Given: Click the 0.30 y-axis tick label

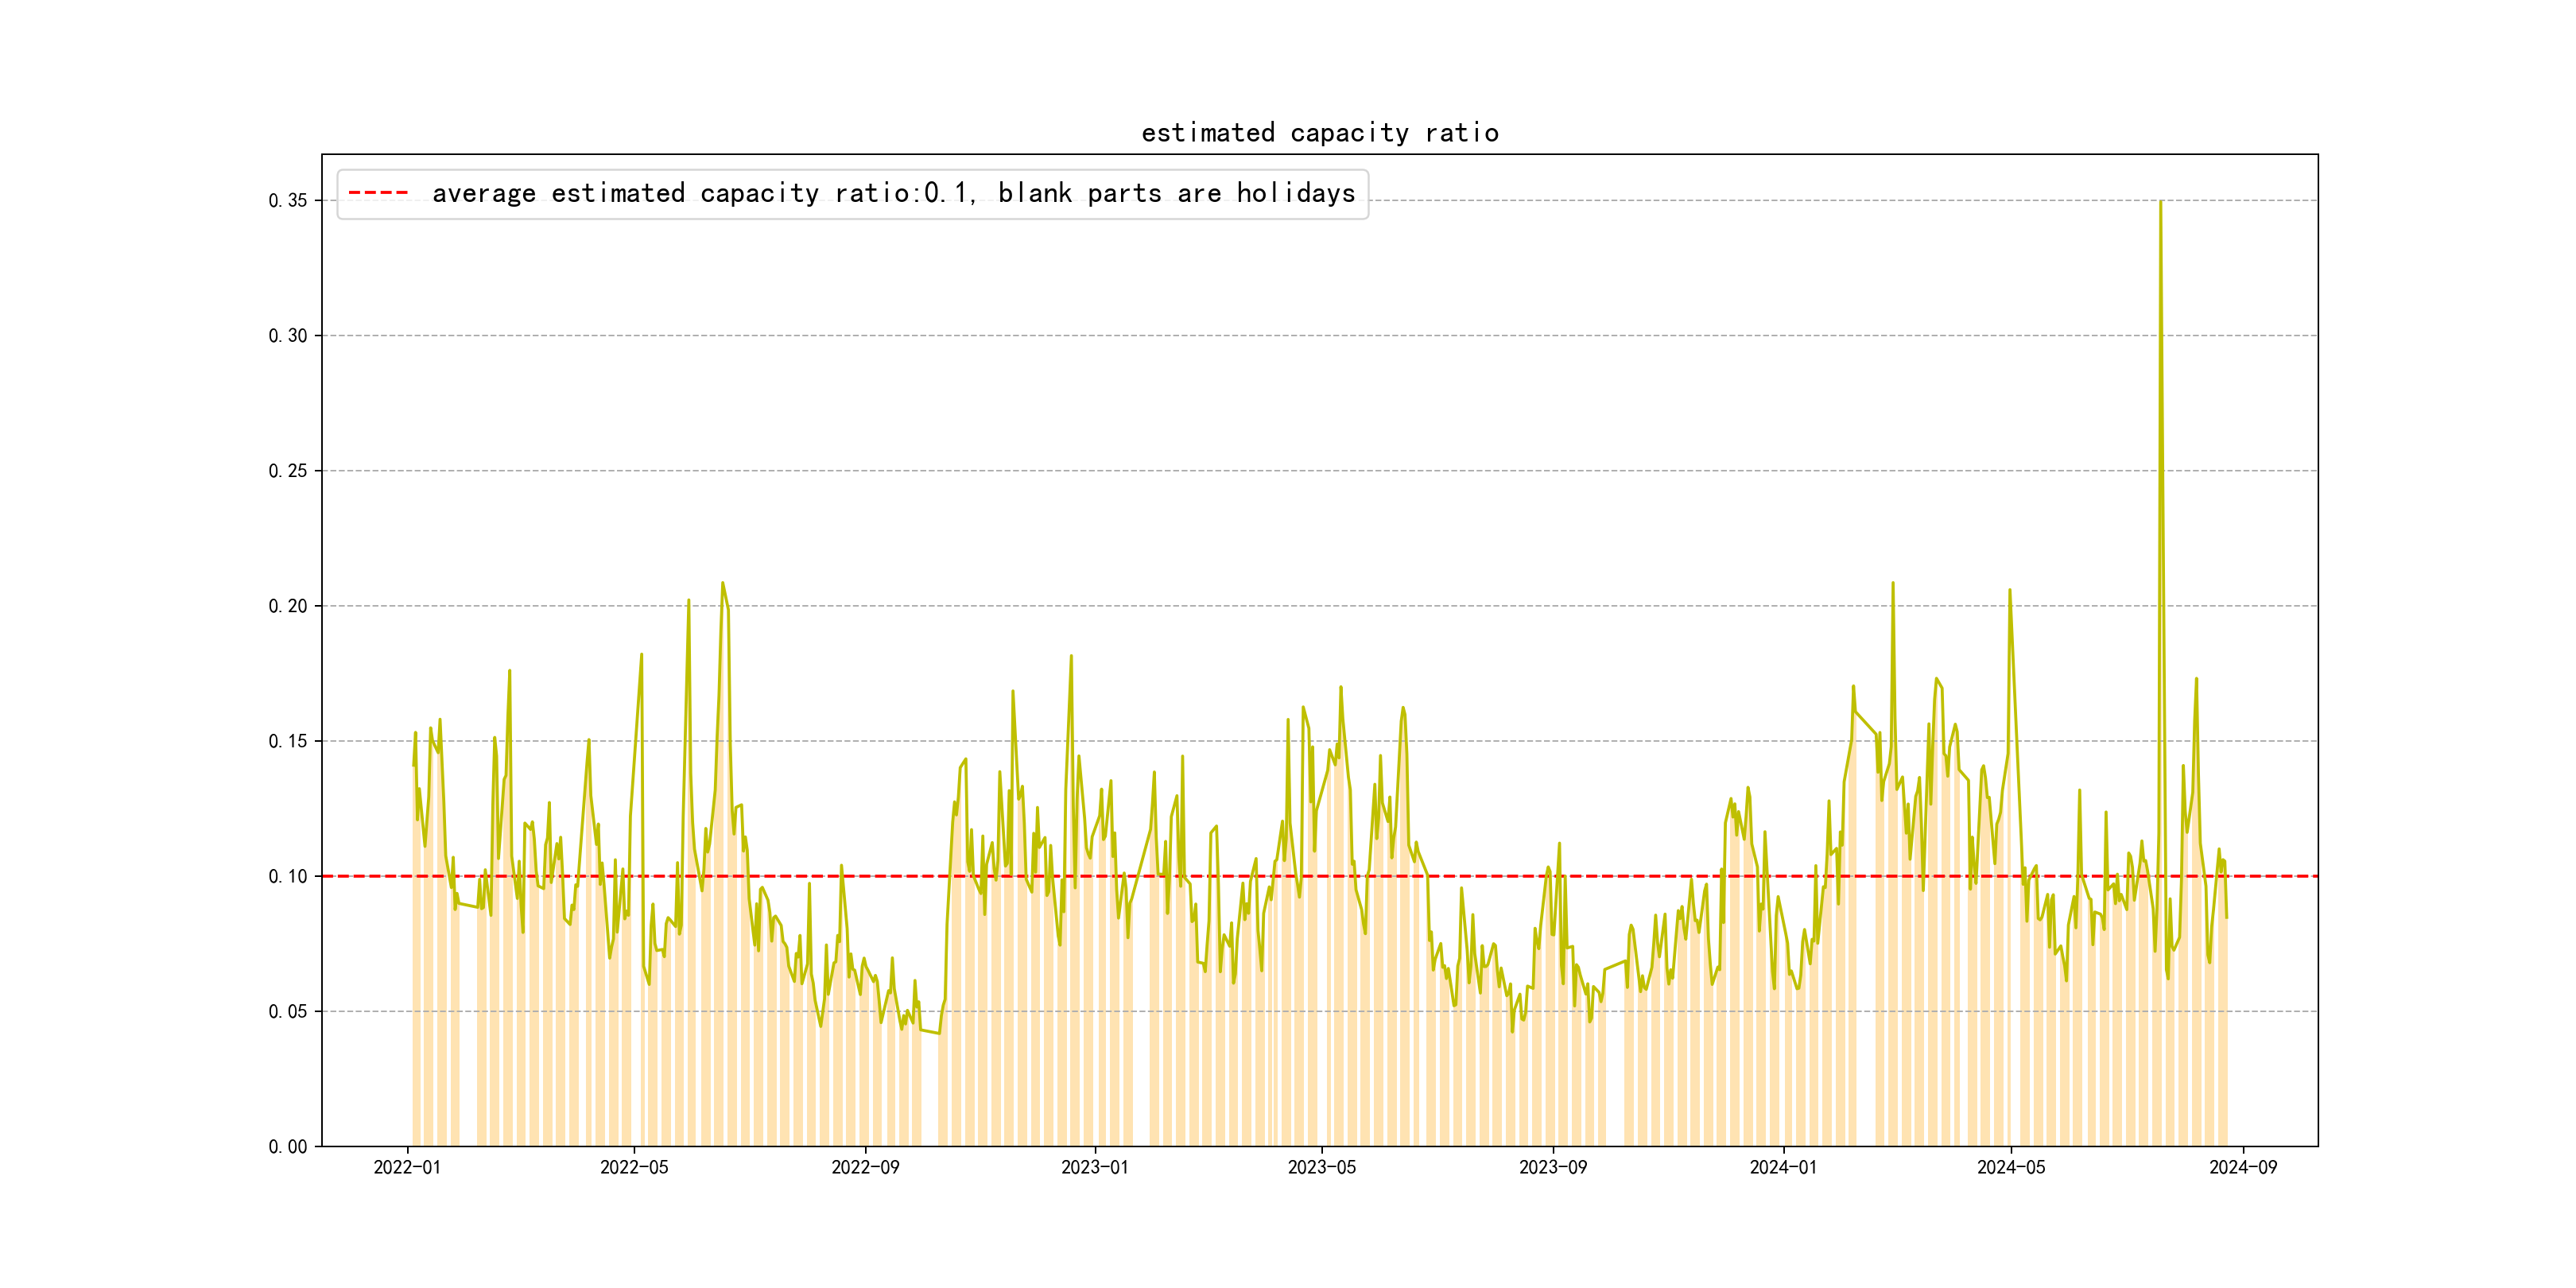Looking at the screenshot, I should (287, 336).
